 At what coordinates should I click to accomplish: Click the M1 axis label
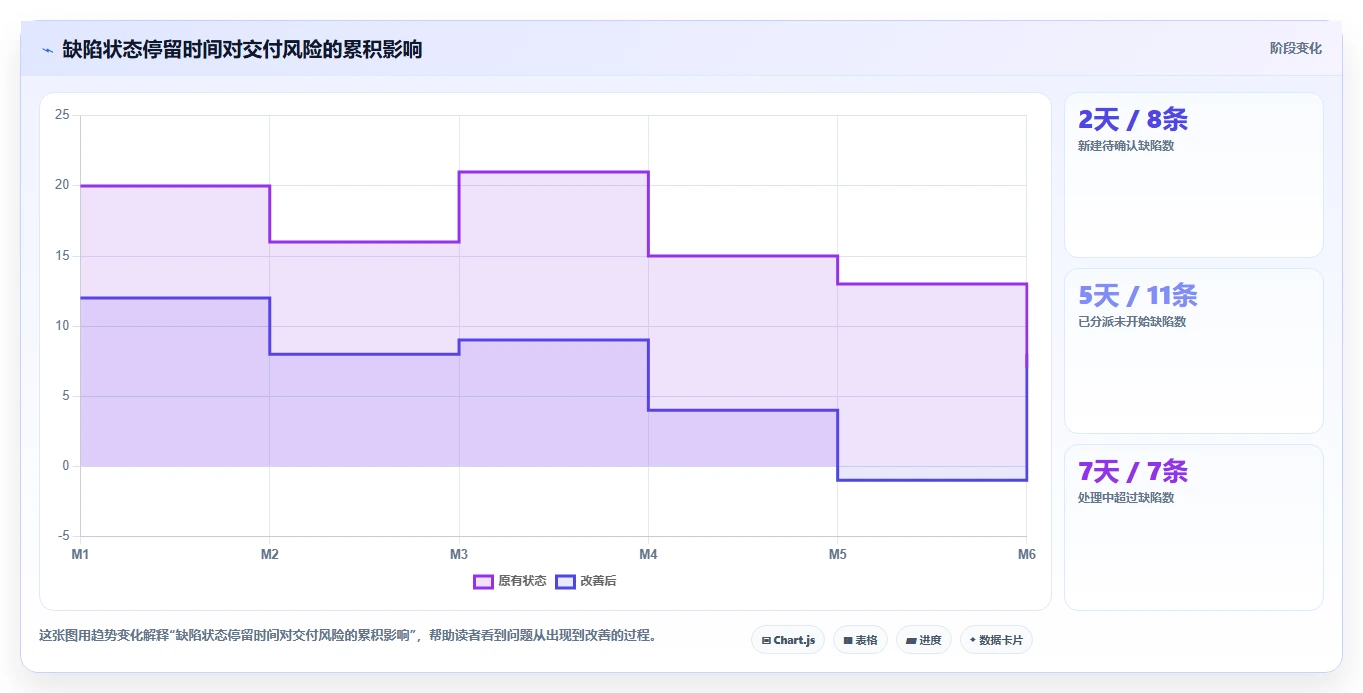(80, 554)
